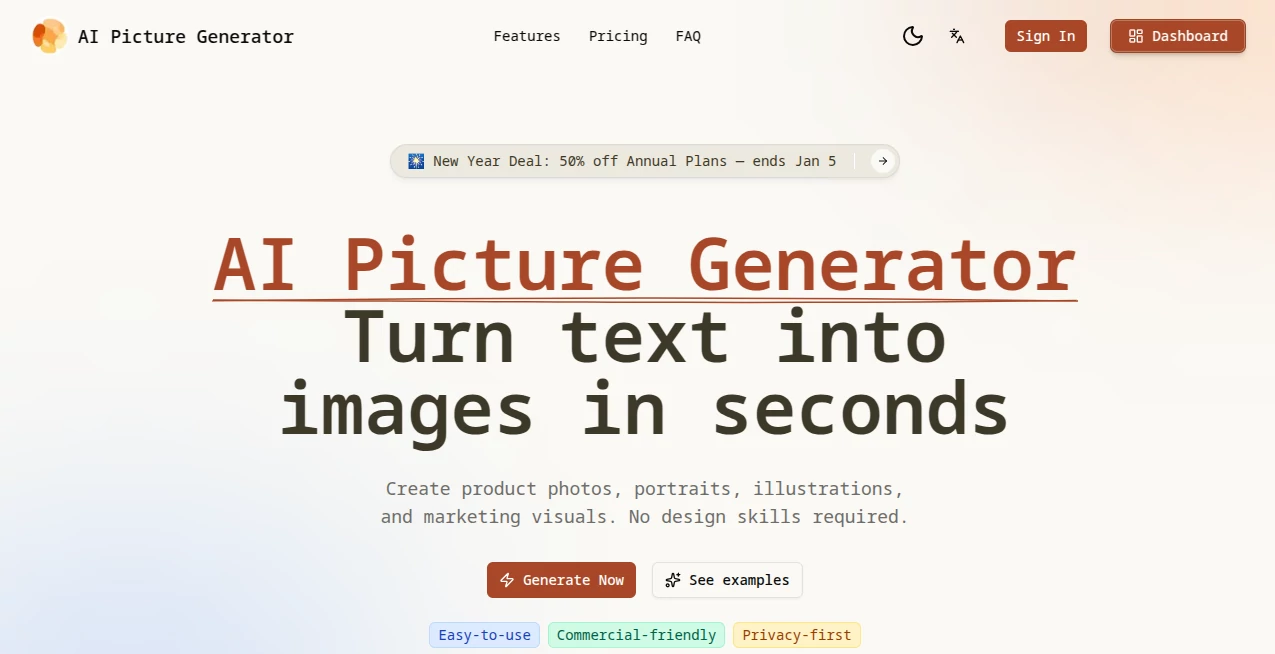Select the Commercial-friendly badge
The image size is (1275, 654).
click(x=636, y=635)
